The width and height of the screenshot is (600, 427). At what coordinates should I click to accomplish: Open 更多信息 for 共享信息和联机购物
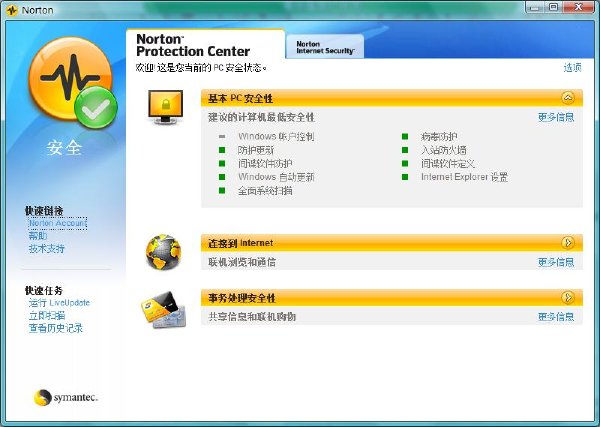coord(556,316)
